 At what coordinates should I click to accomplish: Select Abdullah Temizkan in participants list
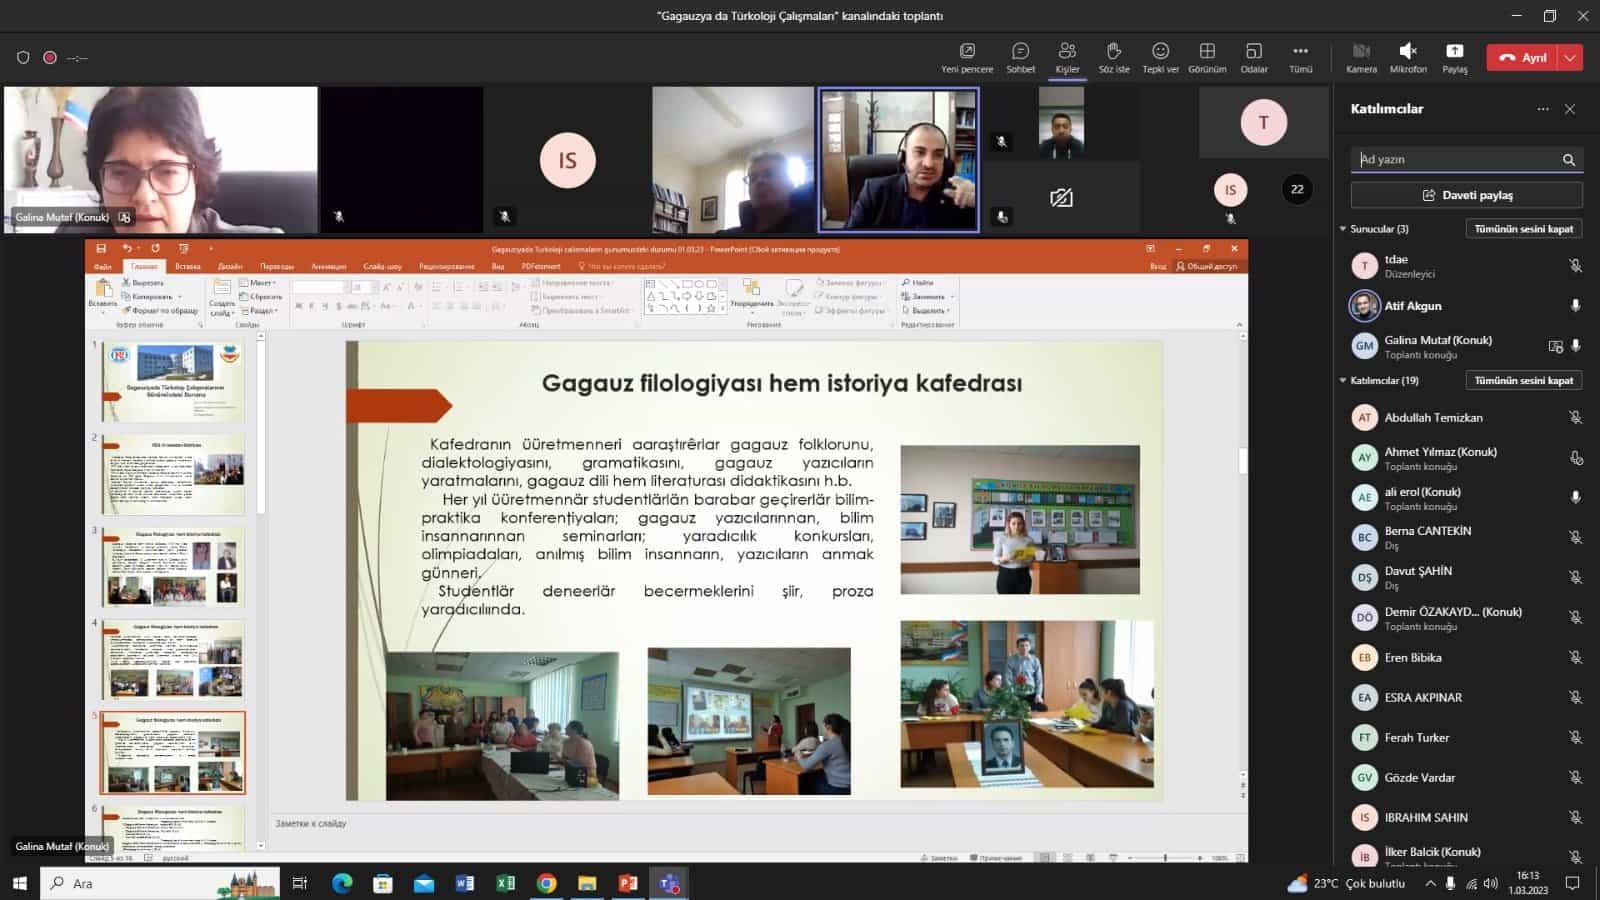point(1433,418)
